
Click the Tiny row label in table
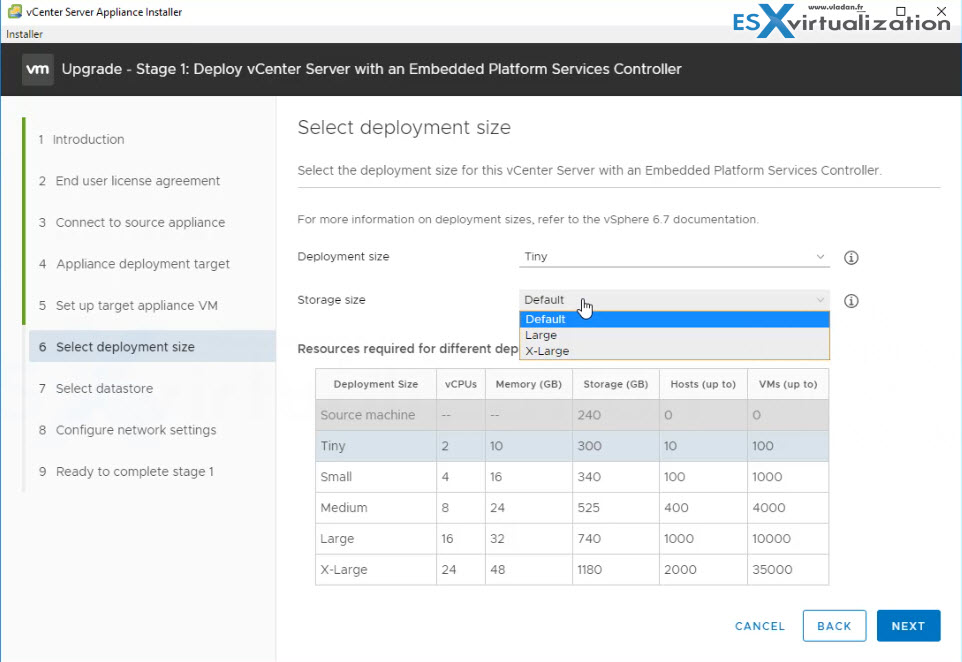pyautogui.click(x=333, y=446)
